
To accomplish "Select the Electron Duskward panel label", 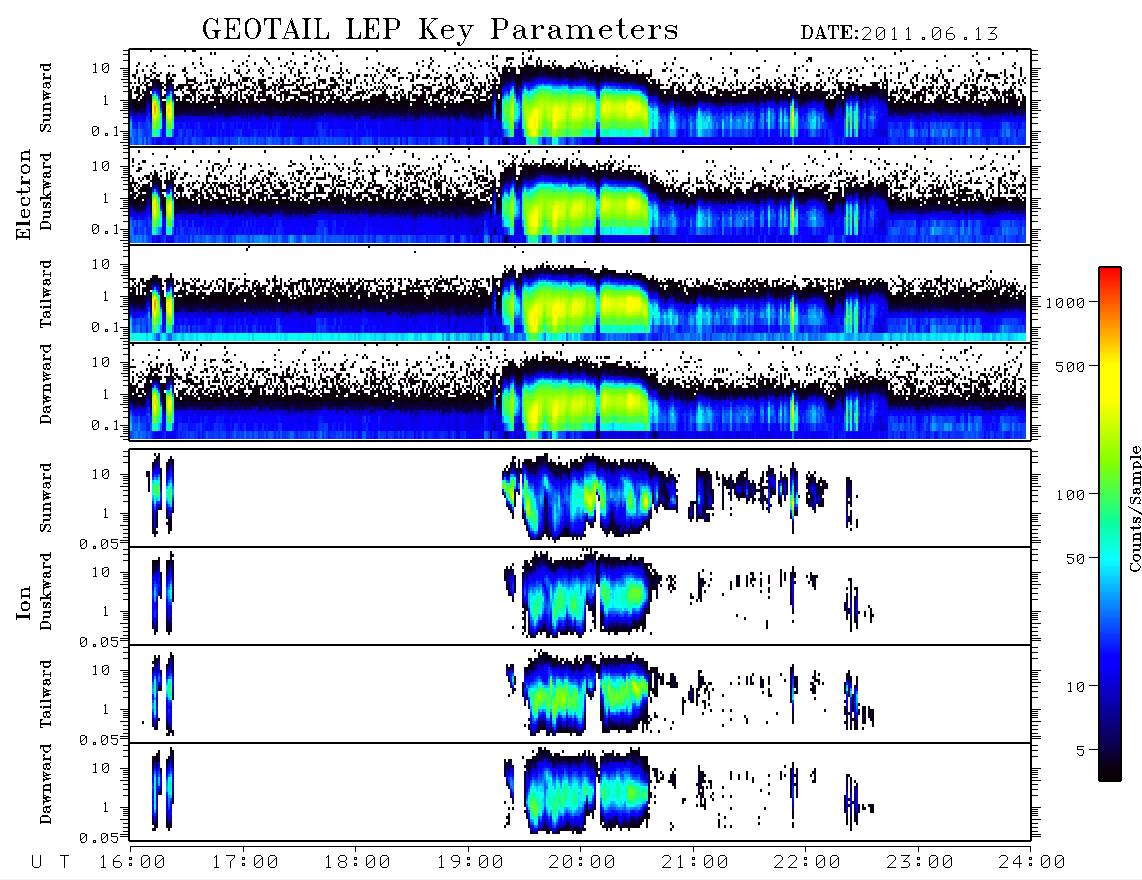I will coord(46,192).
